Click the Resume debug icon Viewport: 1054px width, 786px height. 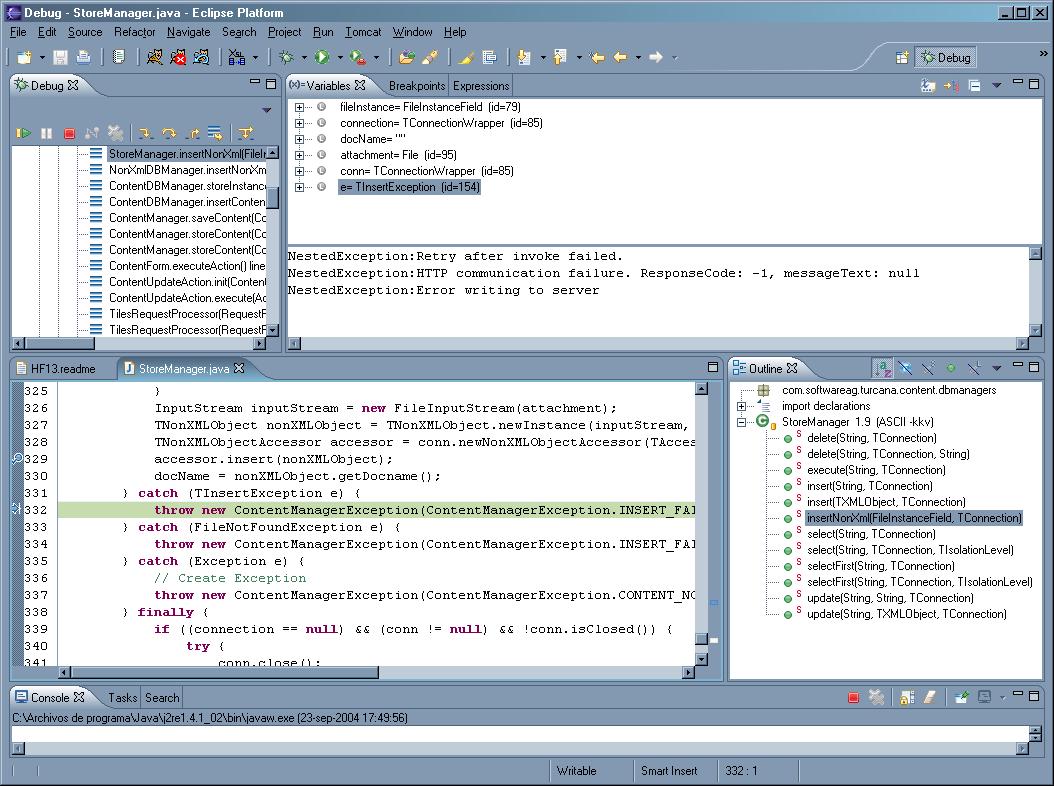click(24, 133)
